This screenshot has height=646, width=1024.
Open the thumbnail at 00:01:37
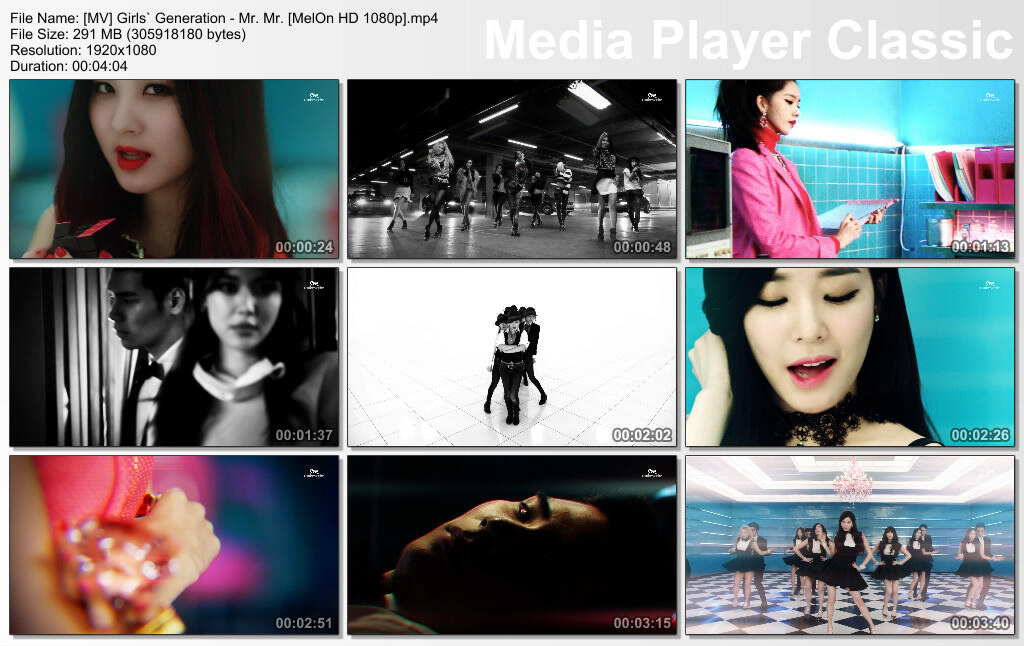[174, 357]
